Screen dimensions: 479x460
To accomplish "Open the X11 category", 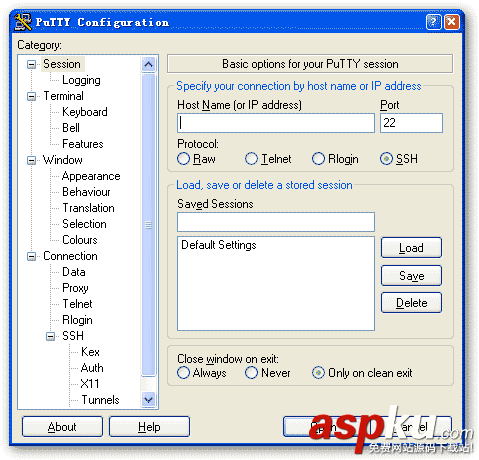I will tap(90, 384).
